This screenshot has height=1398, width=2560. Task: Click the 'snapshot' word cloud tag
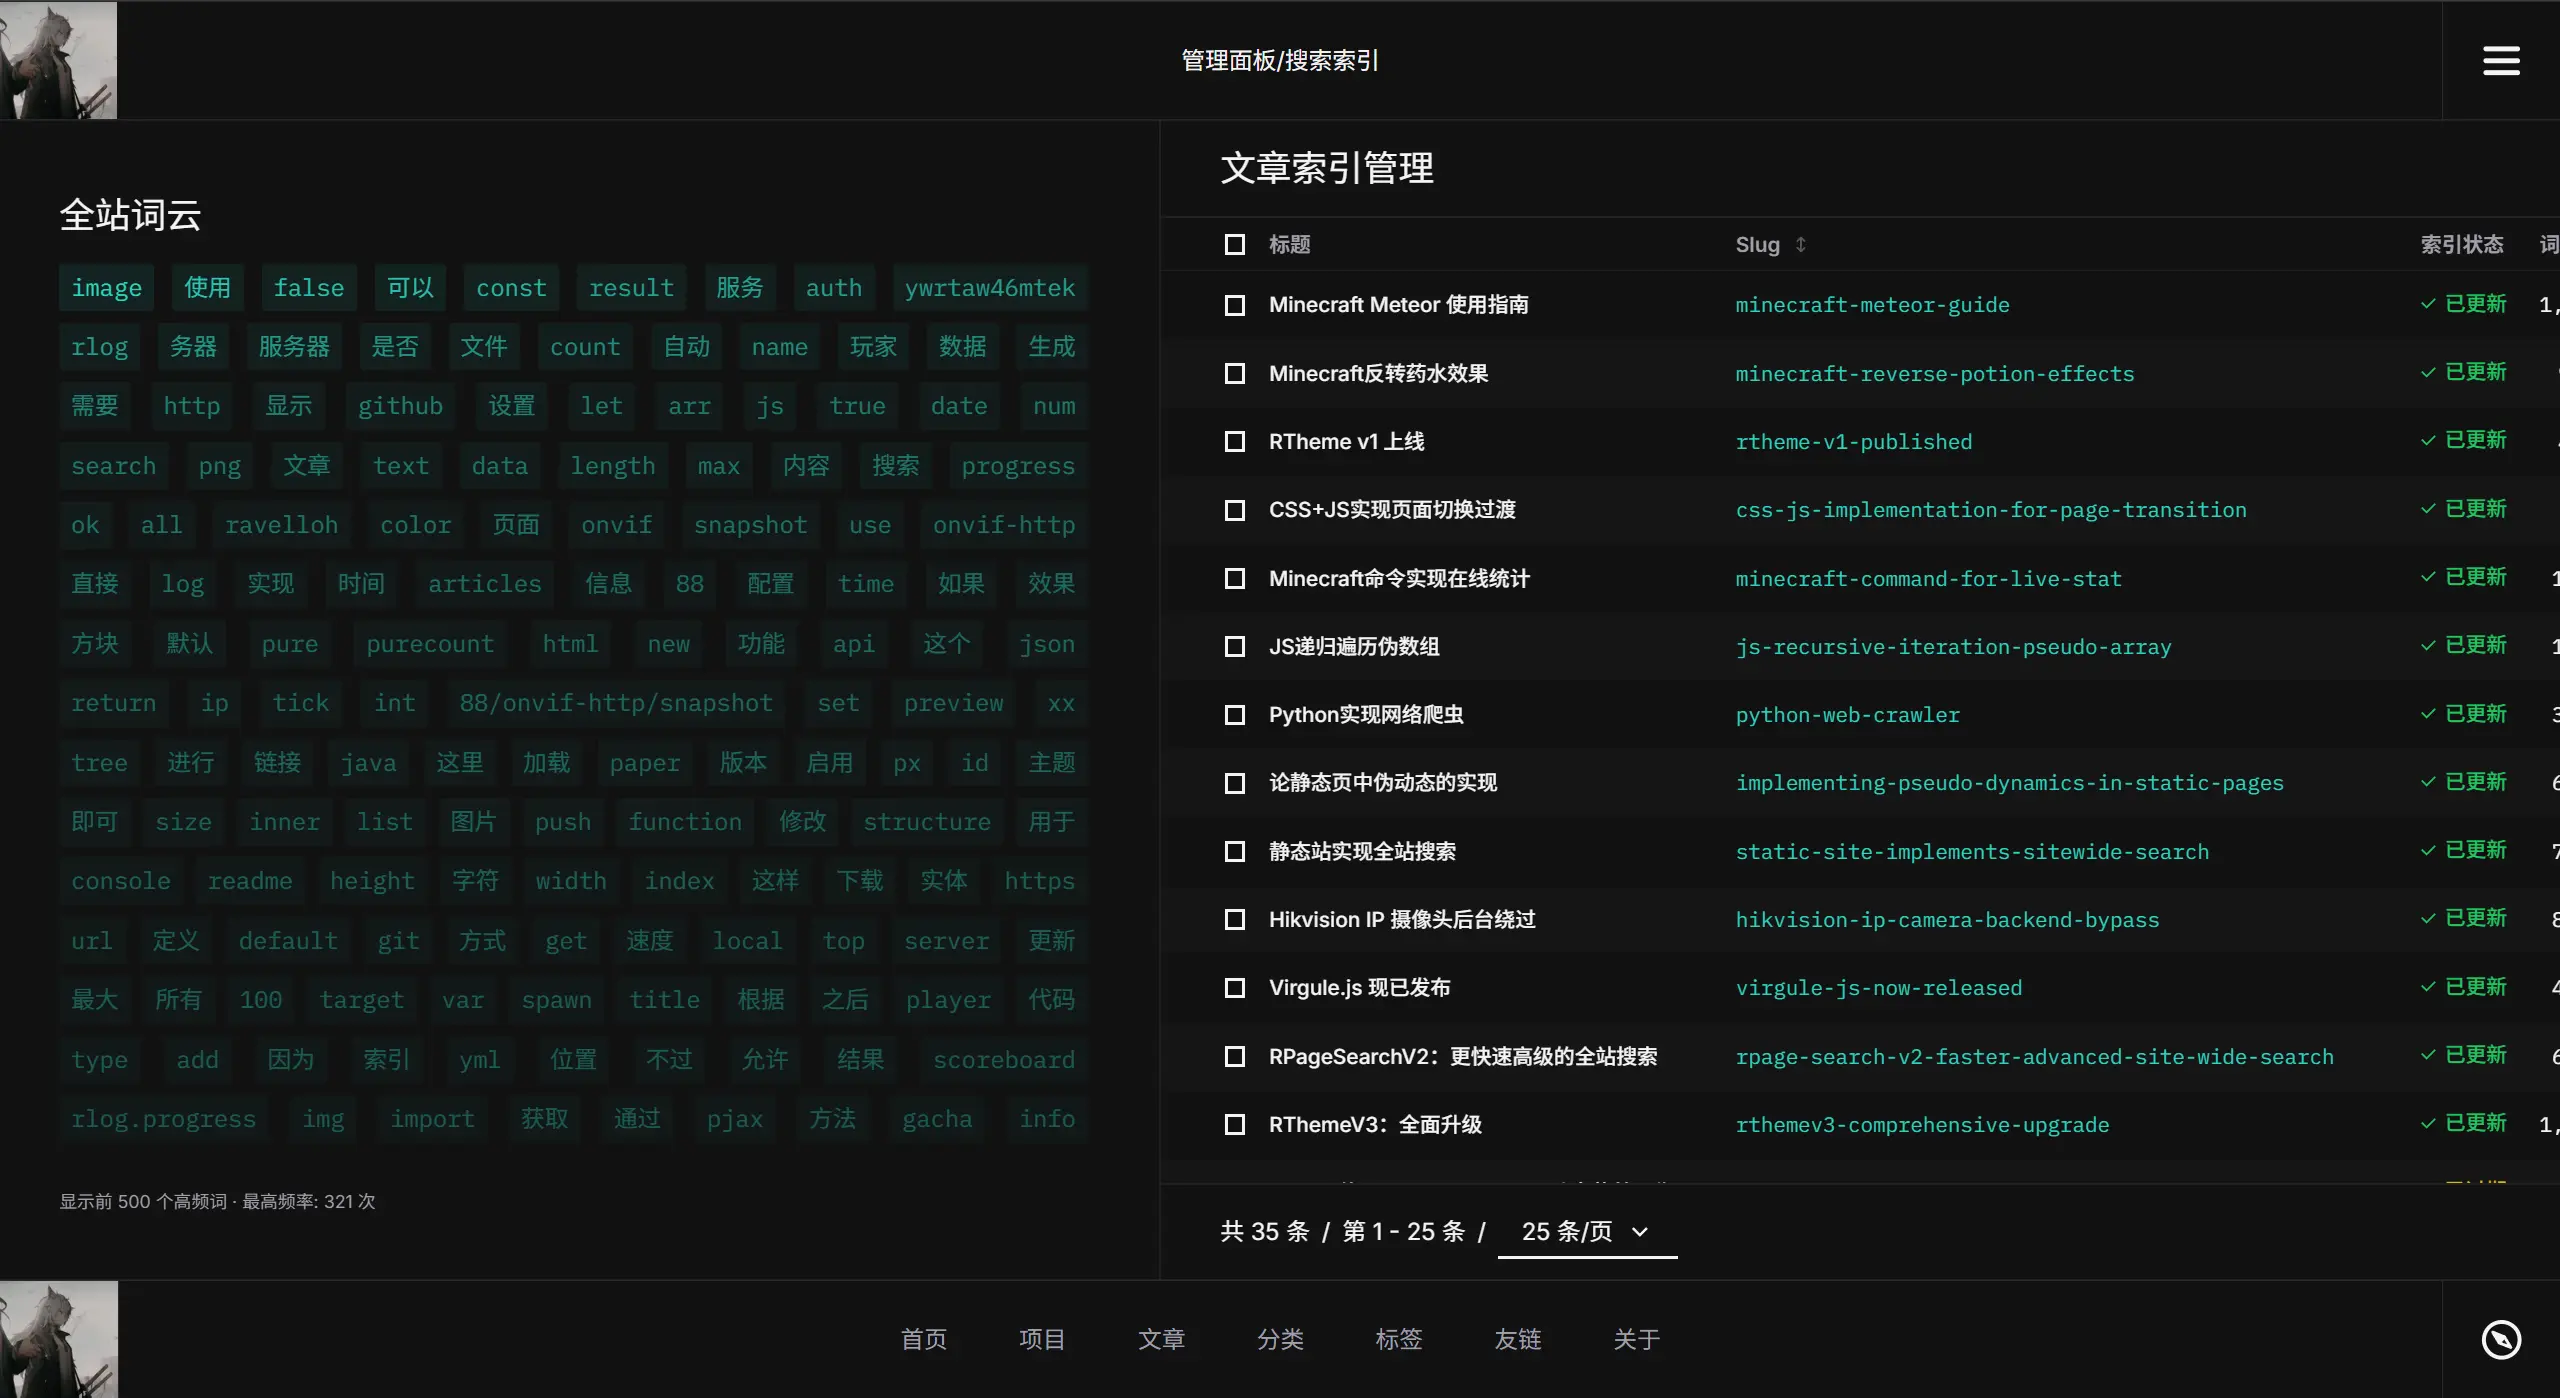(x=750, y=525)
